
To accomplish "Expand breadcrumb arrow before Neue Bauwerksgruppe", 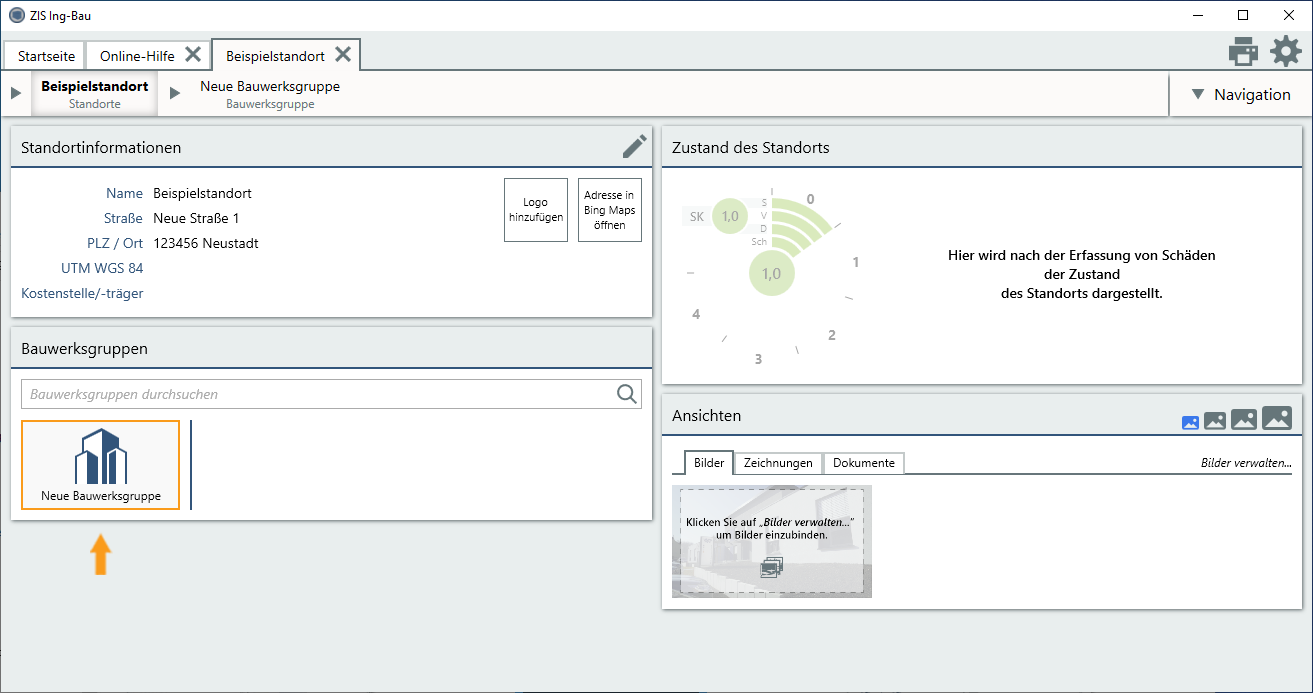I will point(175,93).
